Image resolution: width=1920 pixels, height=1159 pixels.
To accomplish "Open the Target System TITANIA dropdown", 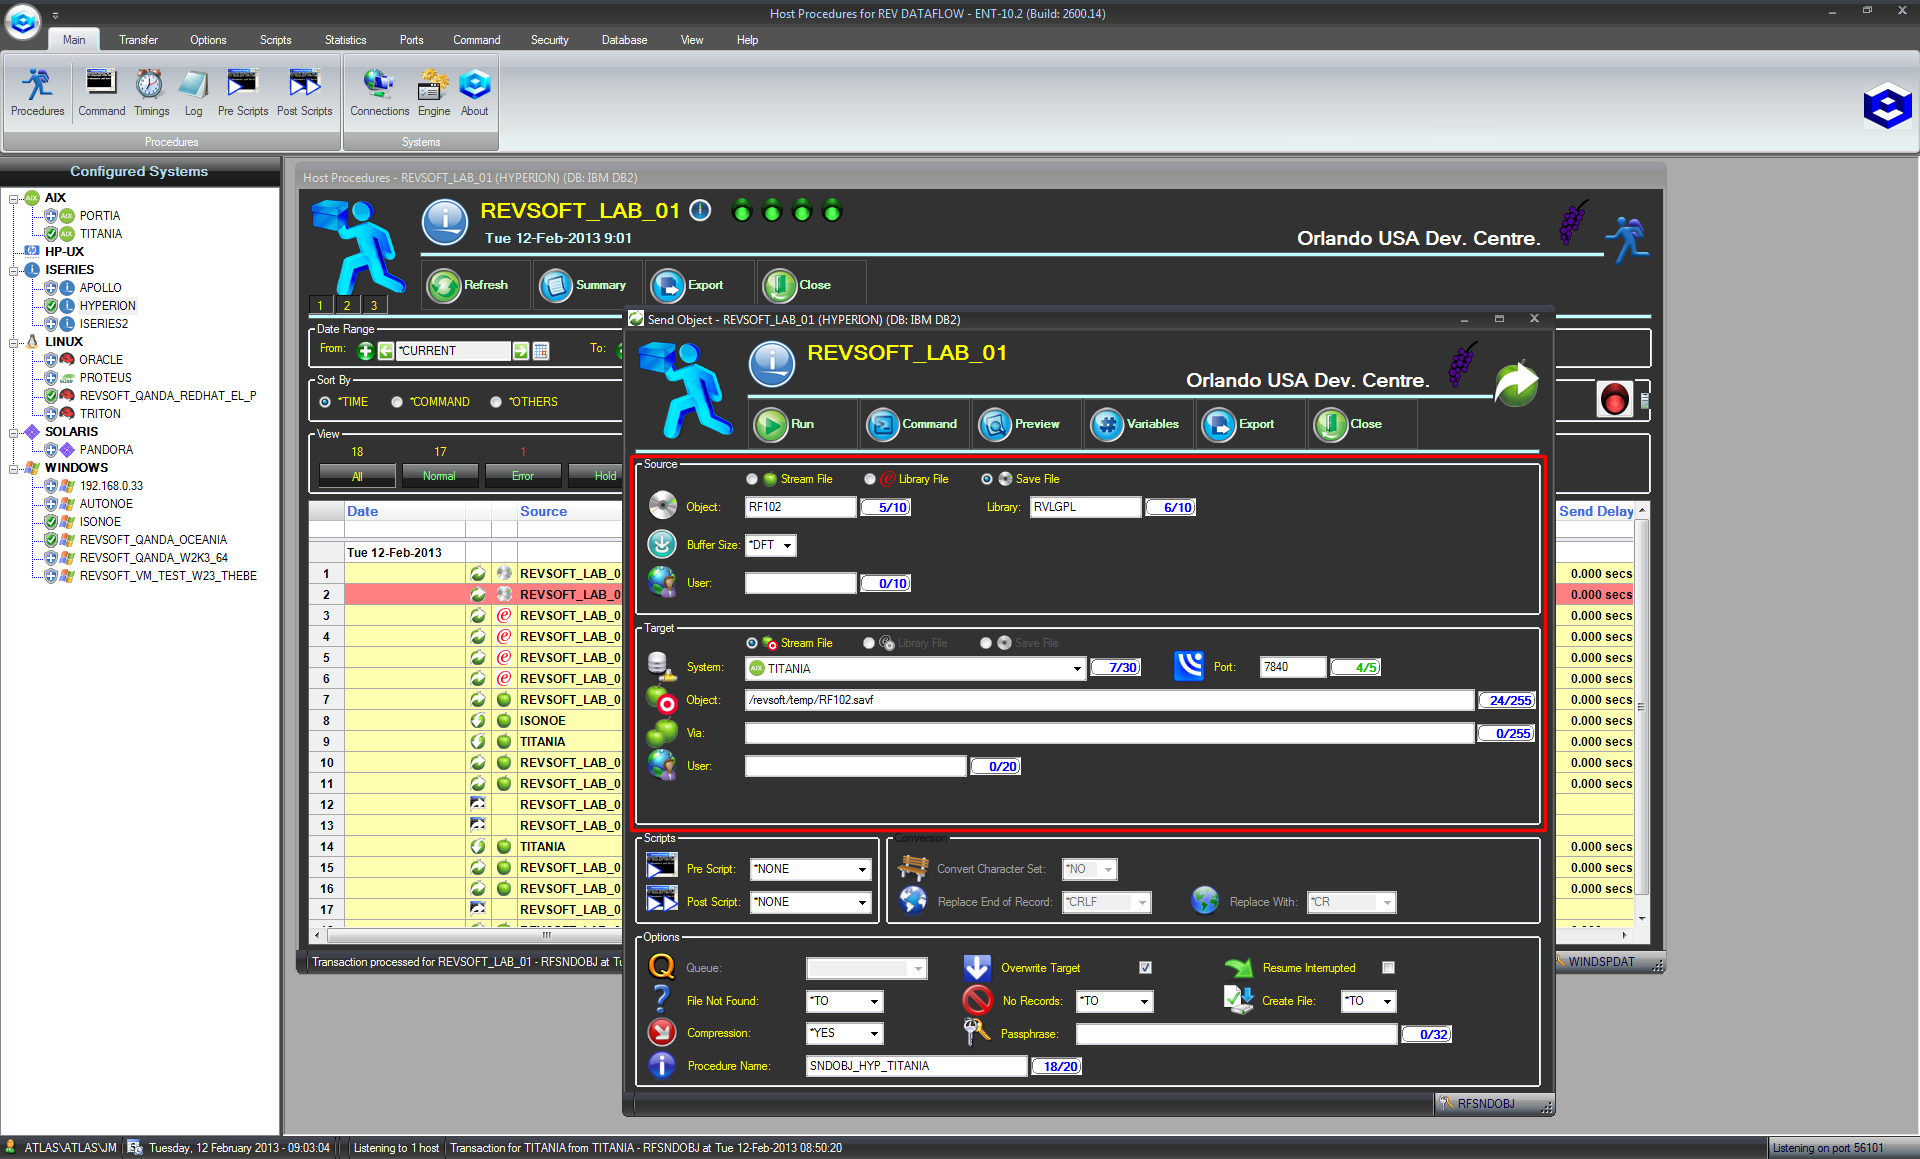I will 1077,668.
